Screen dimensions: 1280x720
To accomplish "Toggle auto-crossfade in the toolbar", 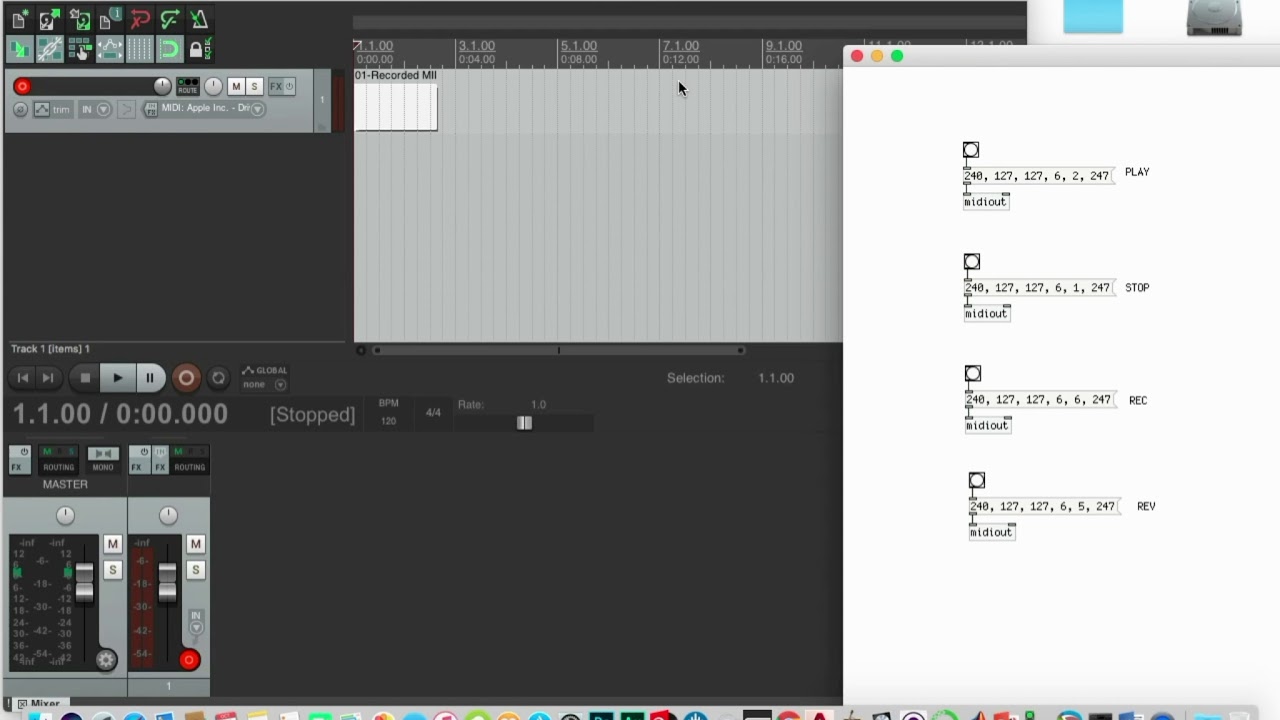I will [x=19, y=49].
